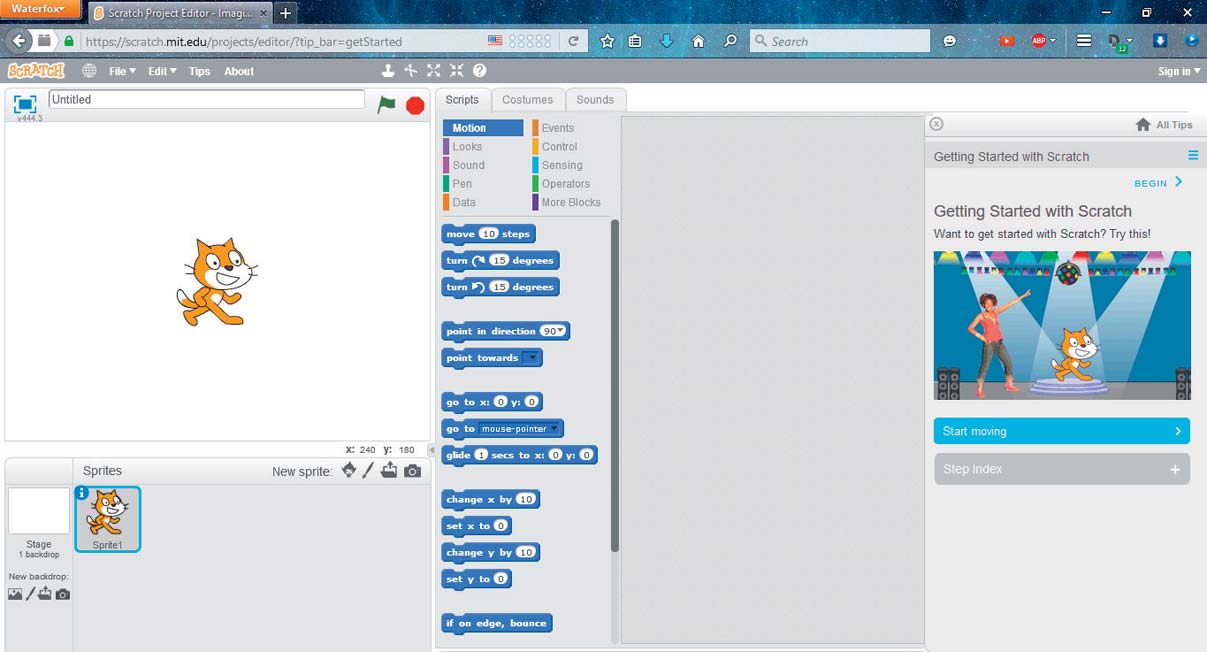Switch to the Costumes tab

coord(527,100)
